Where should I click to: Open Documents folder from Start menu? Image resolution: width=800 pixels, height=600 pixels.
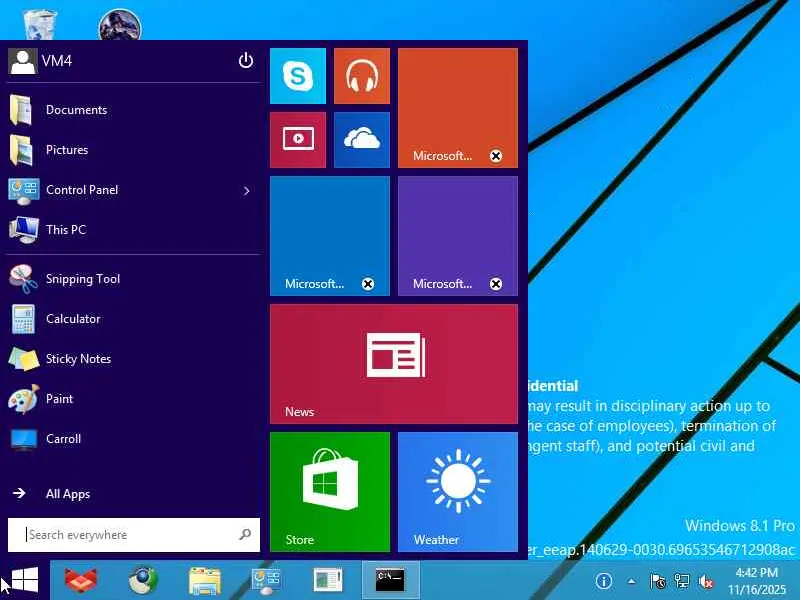pos(134,110)
